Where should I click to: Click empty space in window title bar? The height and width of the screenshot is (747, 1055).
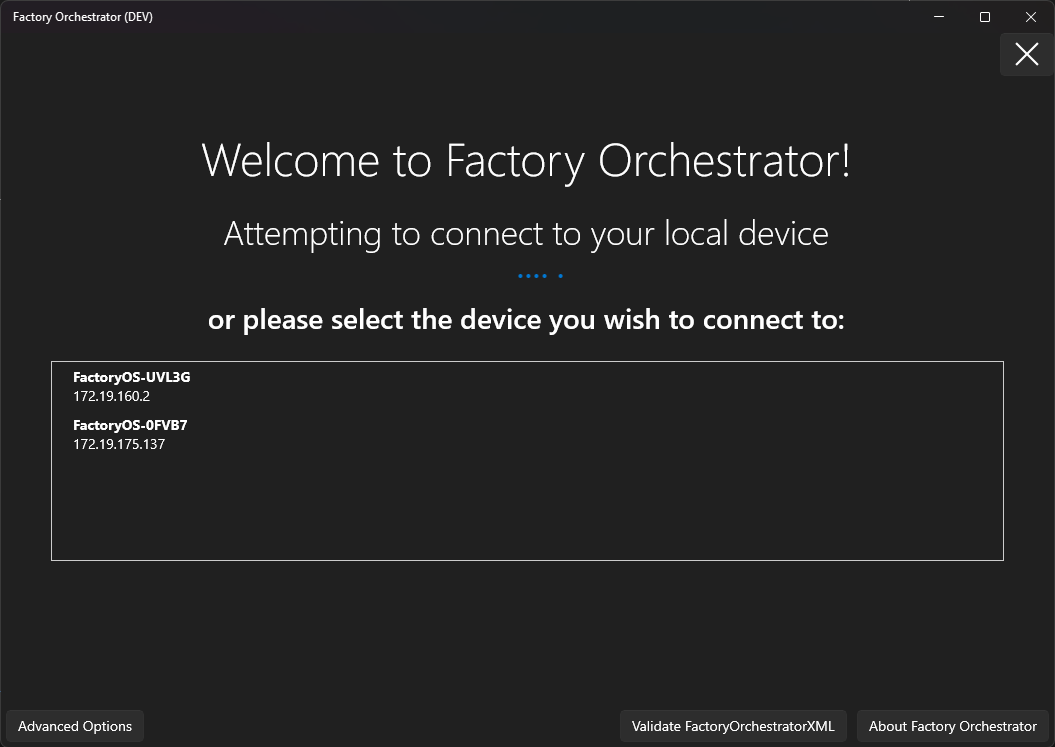[500, 17]
